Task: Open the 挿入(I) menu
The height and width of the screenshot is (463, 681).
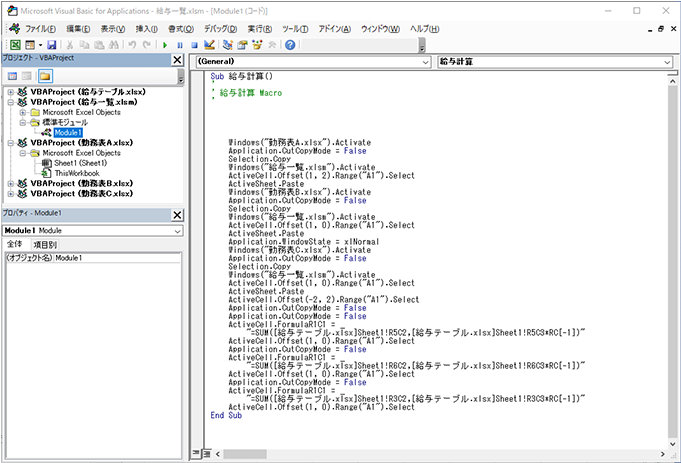Action: click(x=147, y=29)
